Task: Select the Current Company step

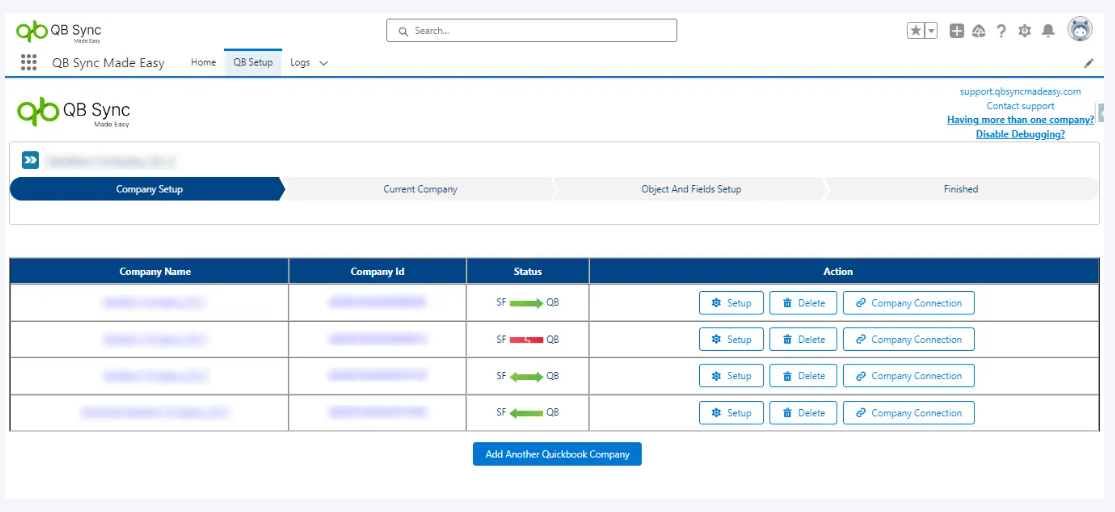Action: (420, 189)
